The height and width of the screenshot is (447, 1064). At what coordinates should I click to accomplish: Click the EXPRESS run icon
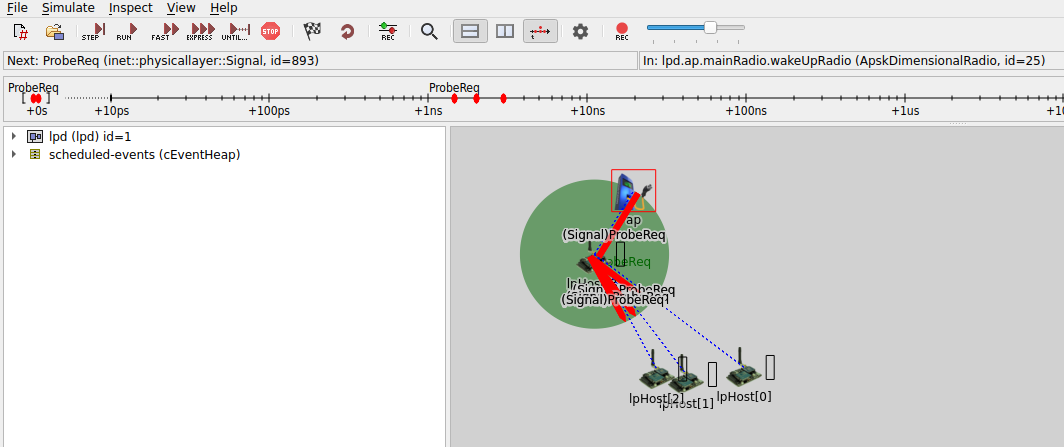(x=200, y=31)
